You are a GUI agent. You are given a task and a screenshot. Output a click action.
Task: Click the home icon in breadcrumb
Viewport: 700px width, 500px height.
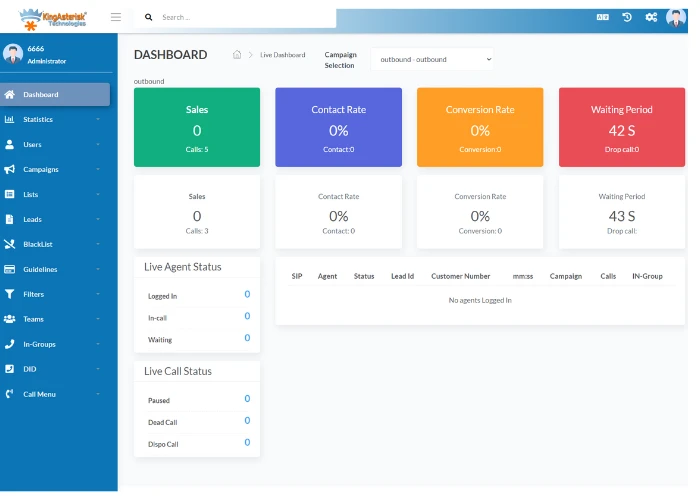tap(237, 54)
